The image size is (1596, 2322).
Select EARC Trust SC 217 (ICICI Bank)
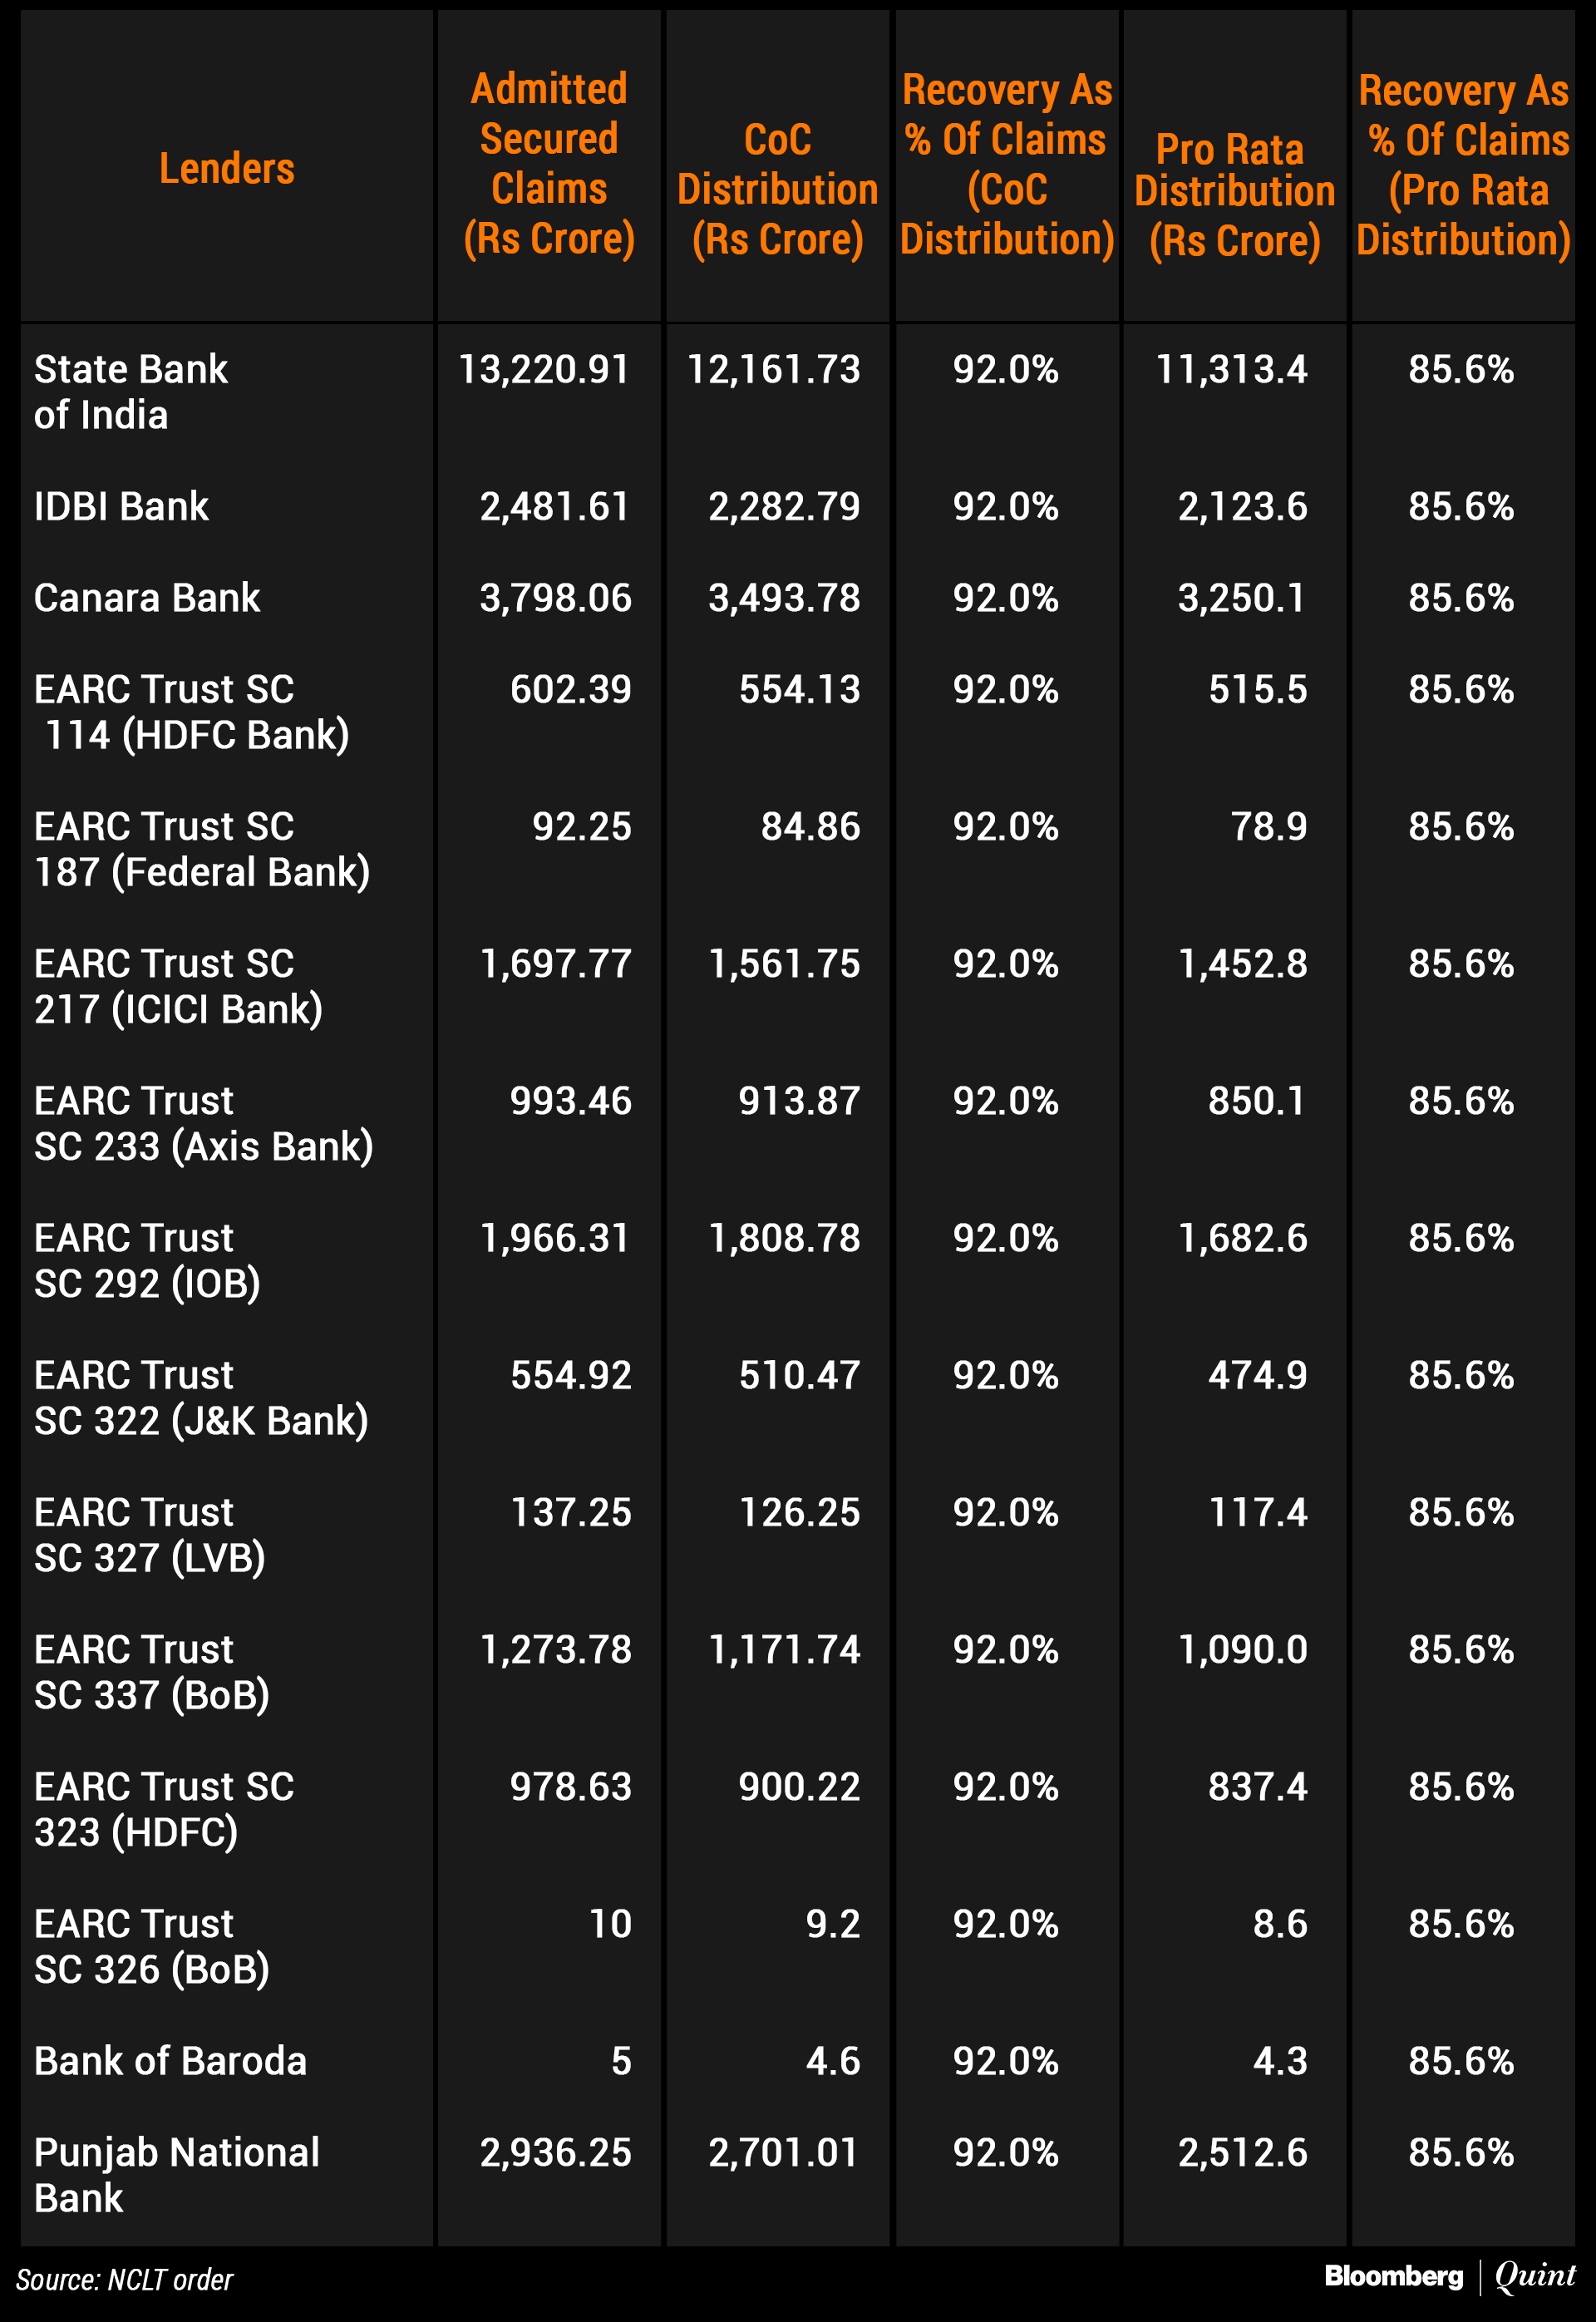tap(178, 986)
